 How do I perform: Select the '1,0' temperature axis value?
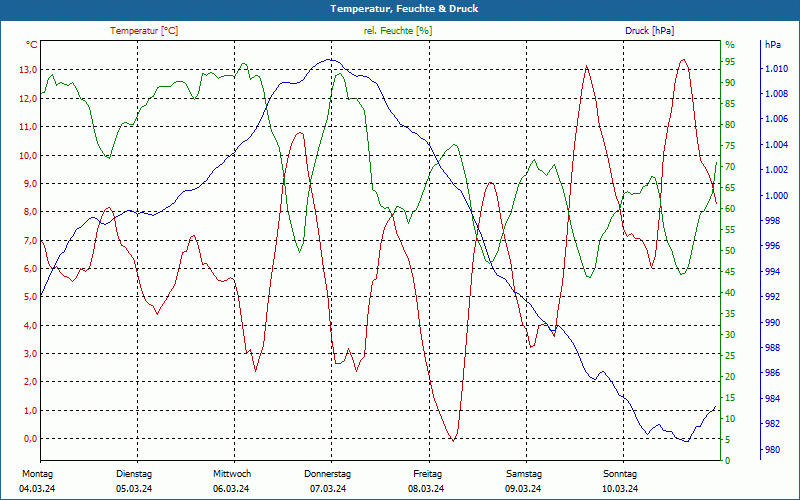click(x=30, y=410)
